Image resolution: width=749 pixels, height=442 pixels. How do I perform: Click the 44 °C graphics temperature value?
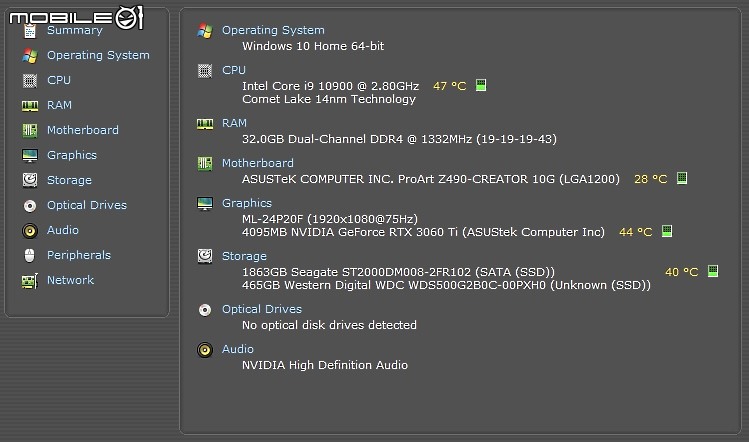(x=635, y=232)
